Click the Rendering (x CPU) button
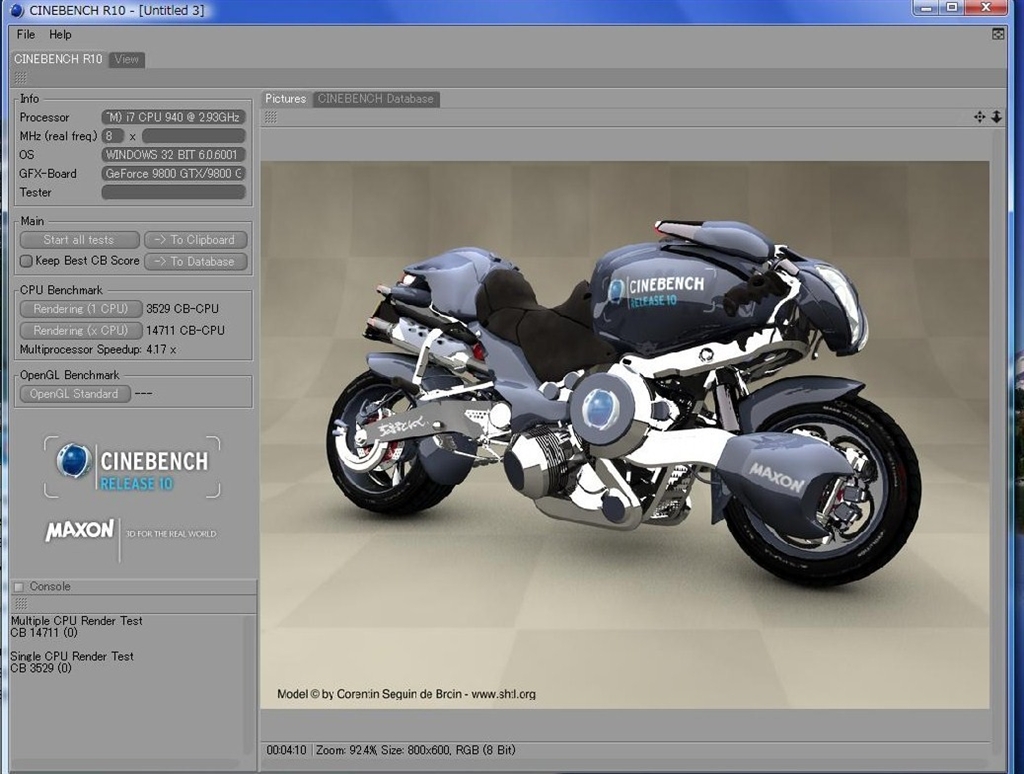The width and height of the screenshot is (1024, 774). pos(80,330)
